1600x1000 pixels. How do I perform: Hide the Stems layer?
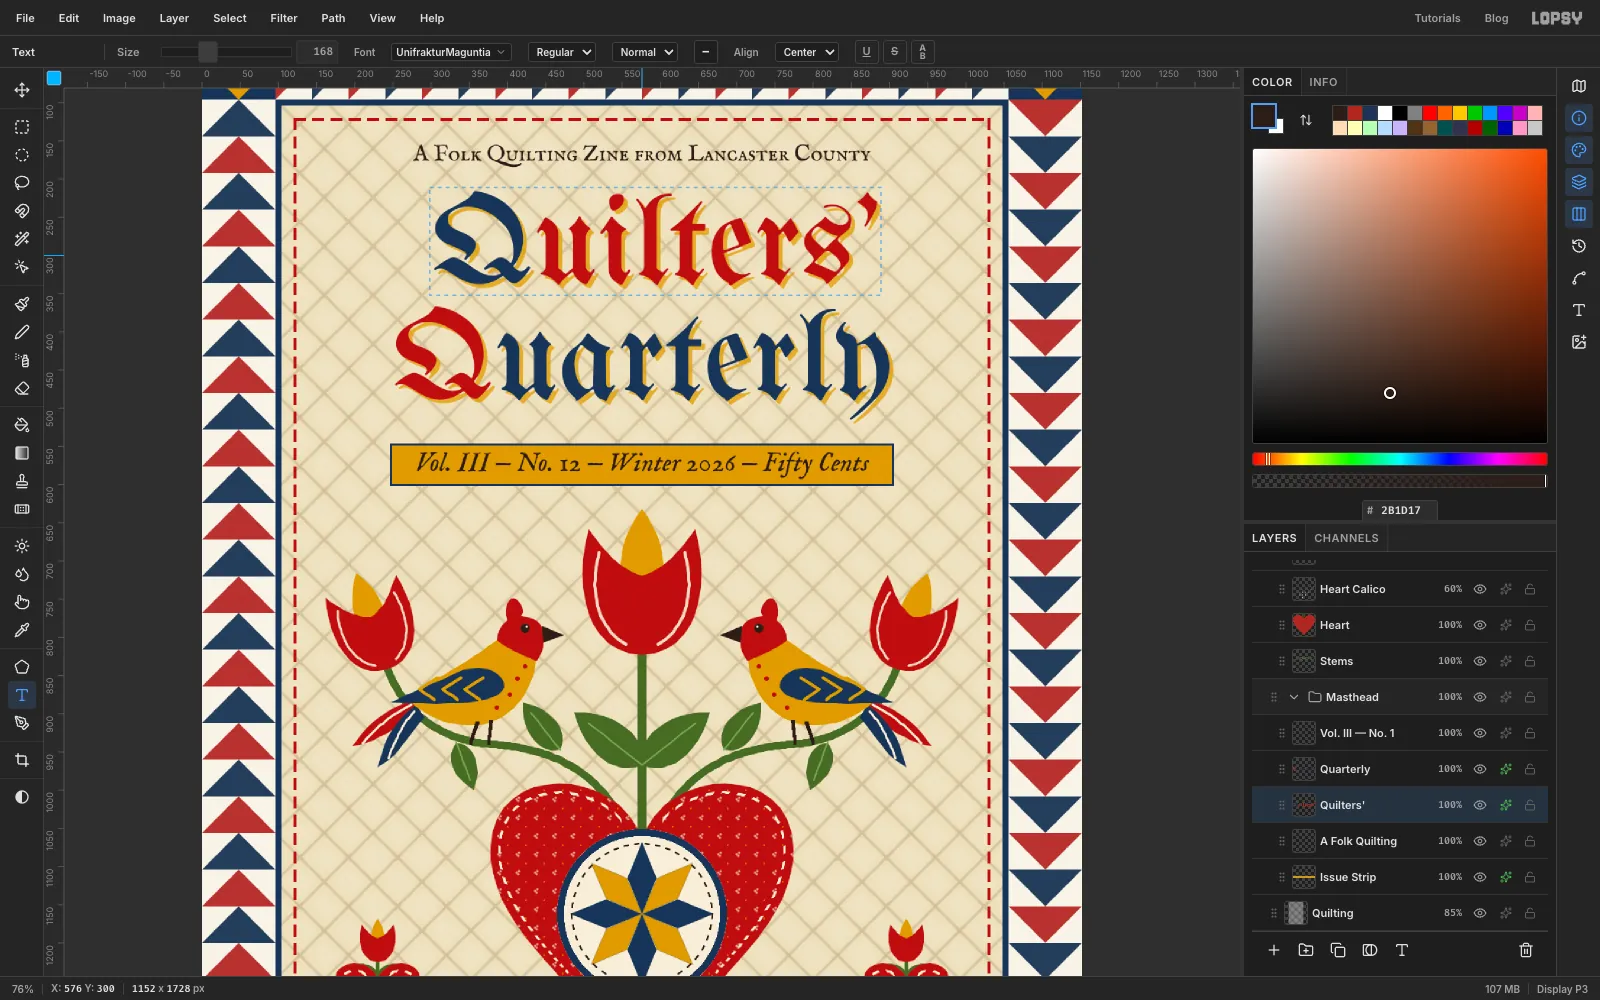(1480, 661)
